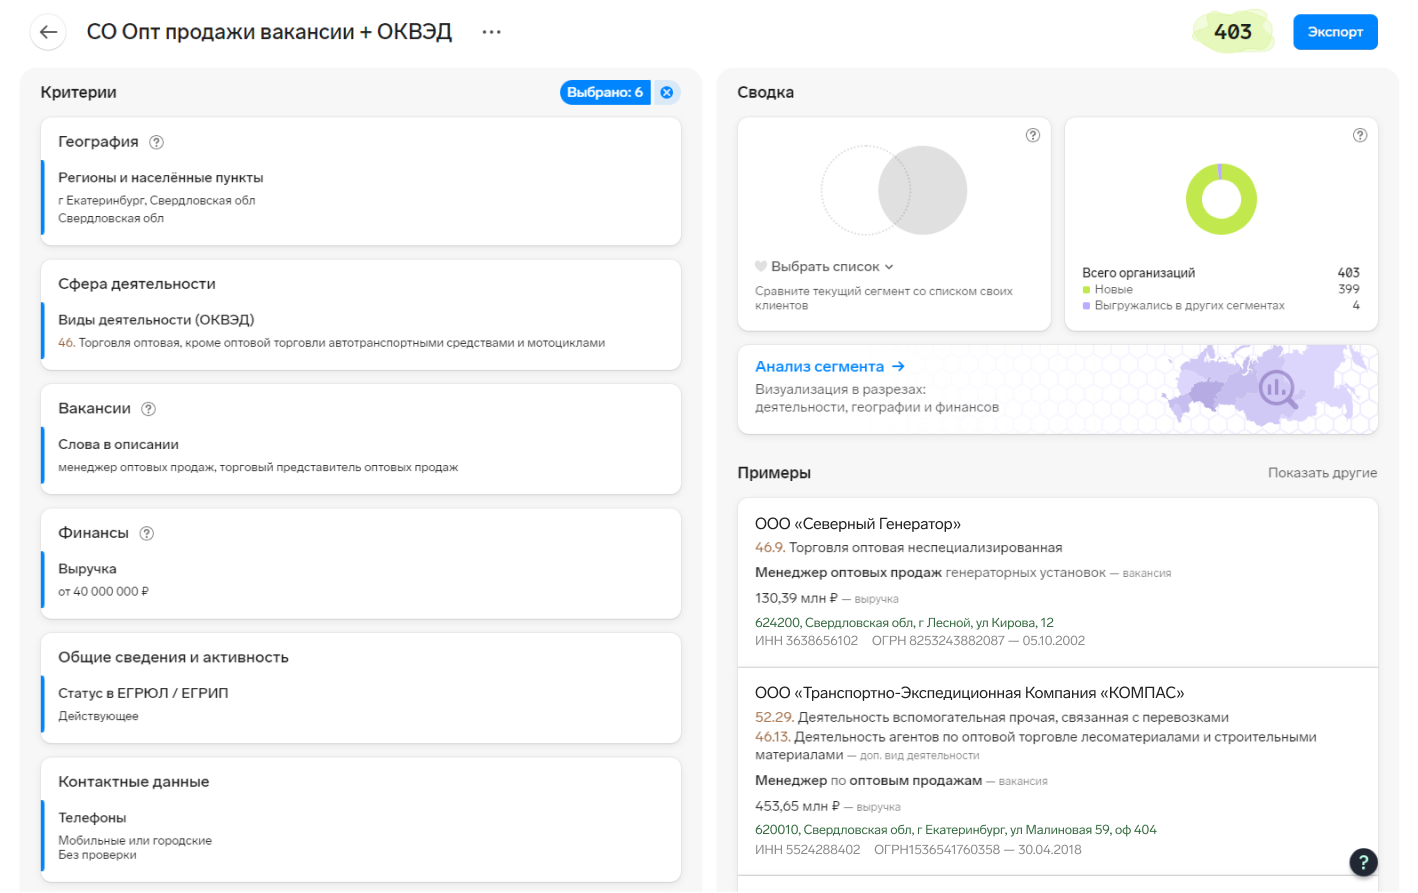1418x893 pixels.
Task: Click Показать другие link
Action: (1322, 473)
